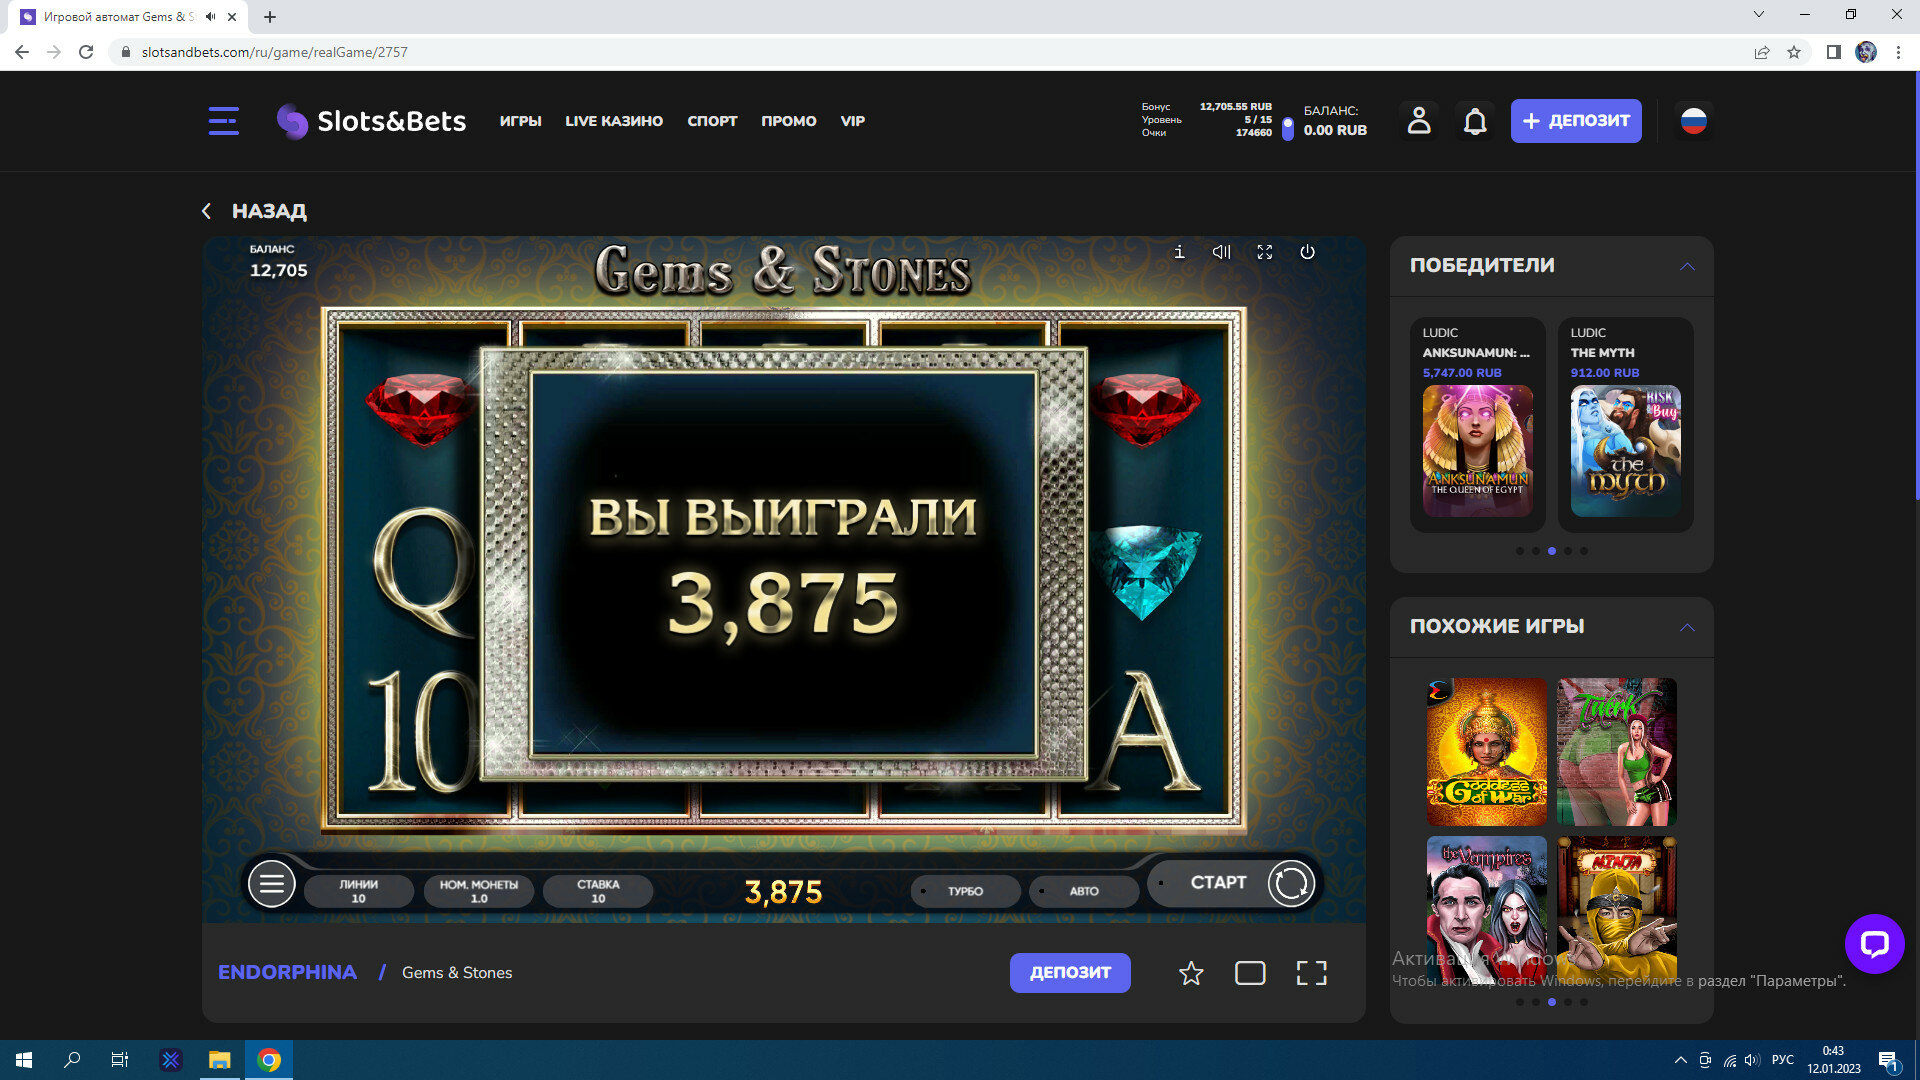Open in-game round menu button
Screen dimensions: 1920x1080
click(271, 884)
